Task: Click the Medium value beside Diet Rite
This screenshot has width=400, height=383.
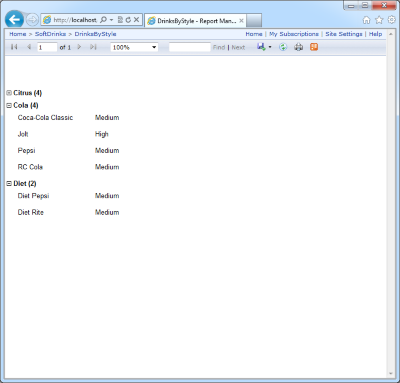Action: click(107, 212)
